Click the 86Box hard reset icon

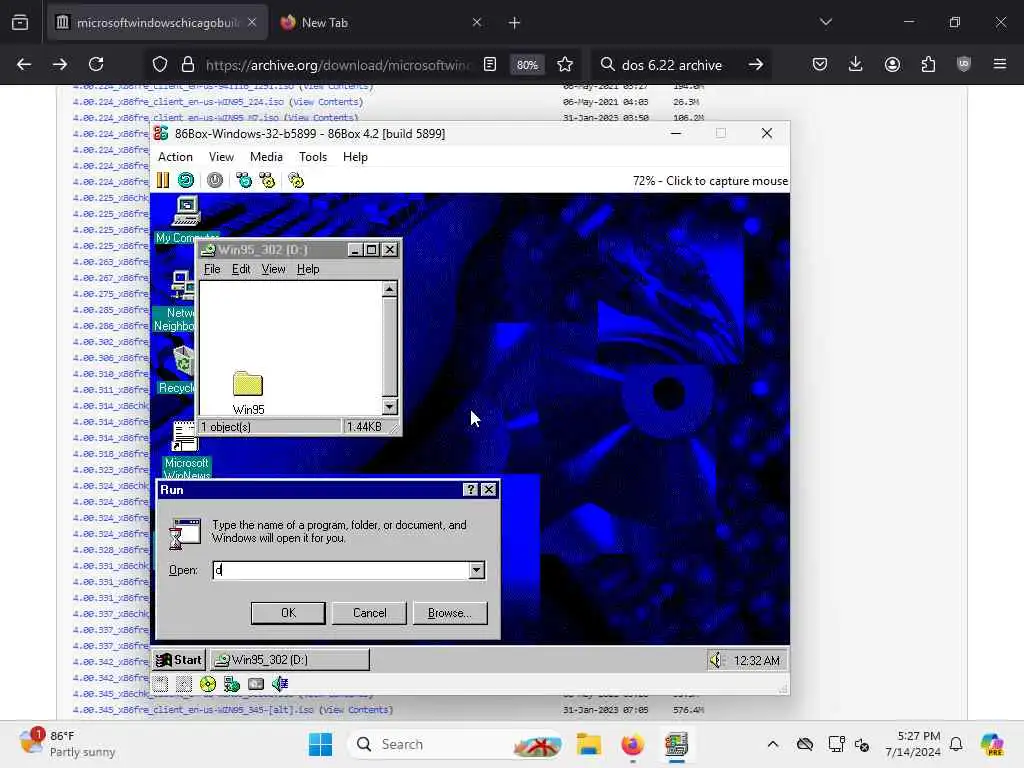coord(185,180)
